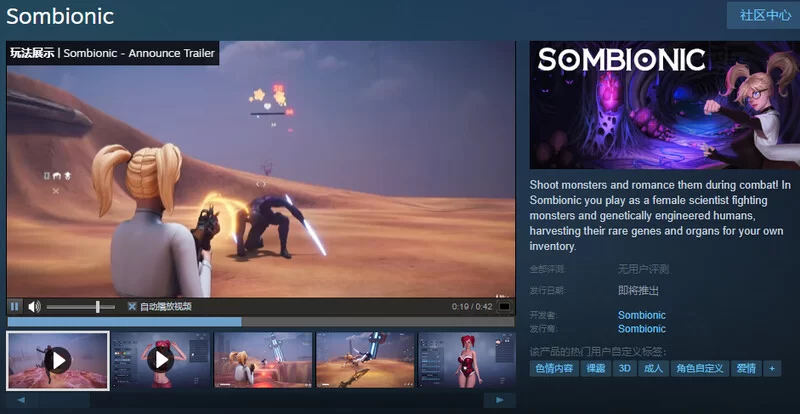Select the third screenshot thumbnail

[x=263, y=360]
